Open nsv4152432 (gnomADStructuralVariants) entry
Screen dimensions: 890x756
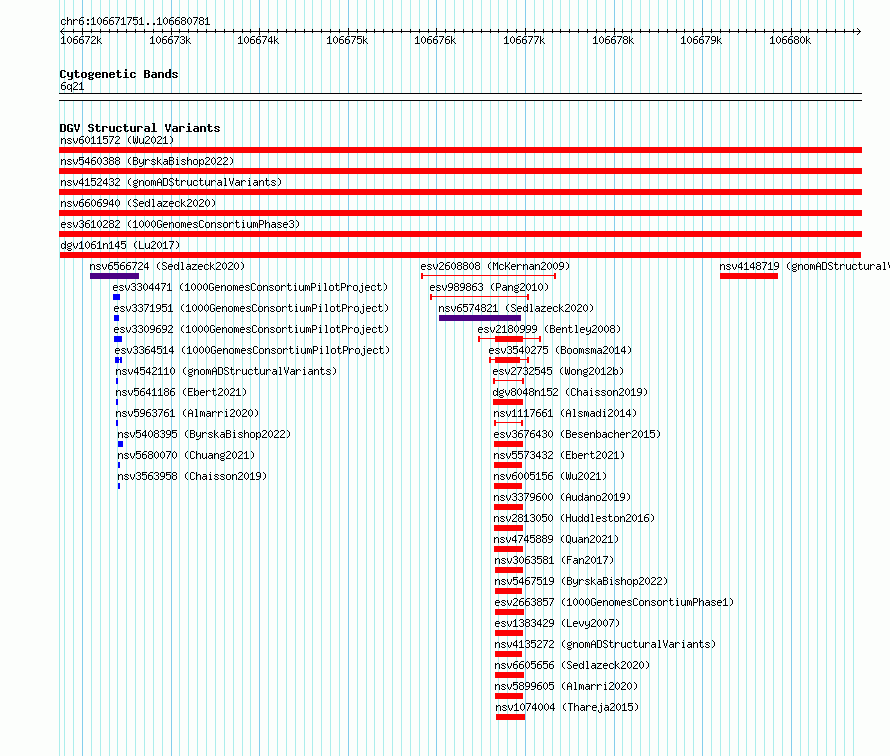pyautogui.click(x=171, y=182)
